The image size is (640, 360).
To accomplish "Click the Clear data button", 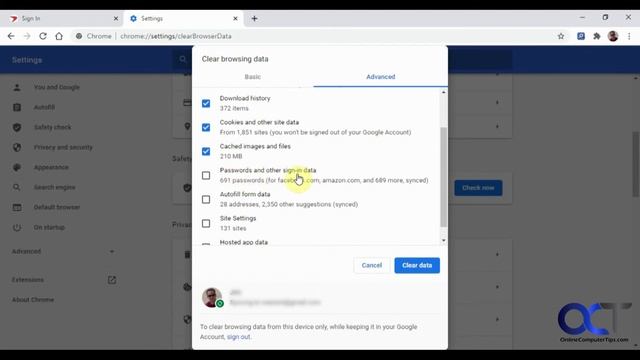I will (x=417, y=265).
